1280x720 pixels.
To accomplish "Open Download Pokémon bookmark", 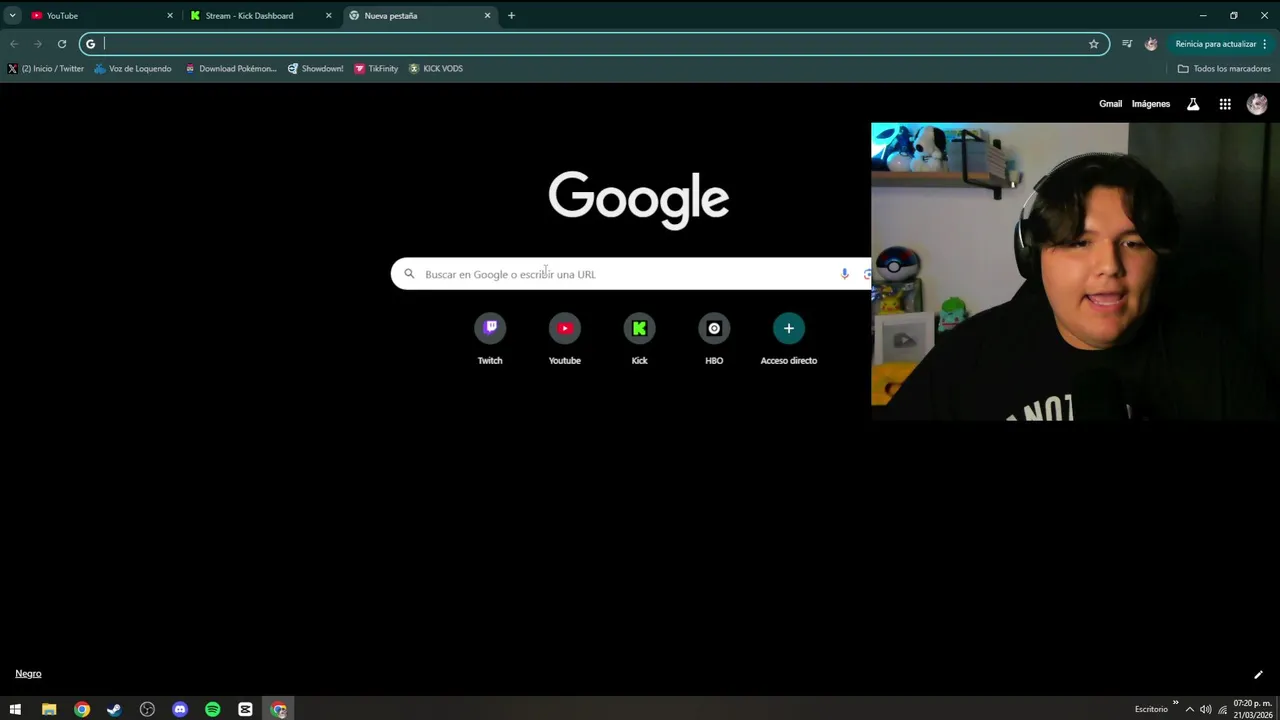I will pos(231,69).
